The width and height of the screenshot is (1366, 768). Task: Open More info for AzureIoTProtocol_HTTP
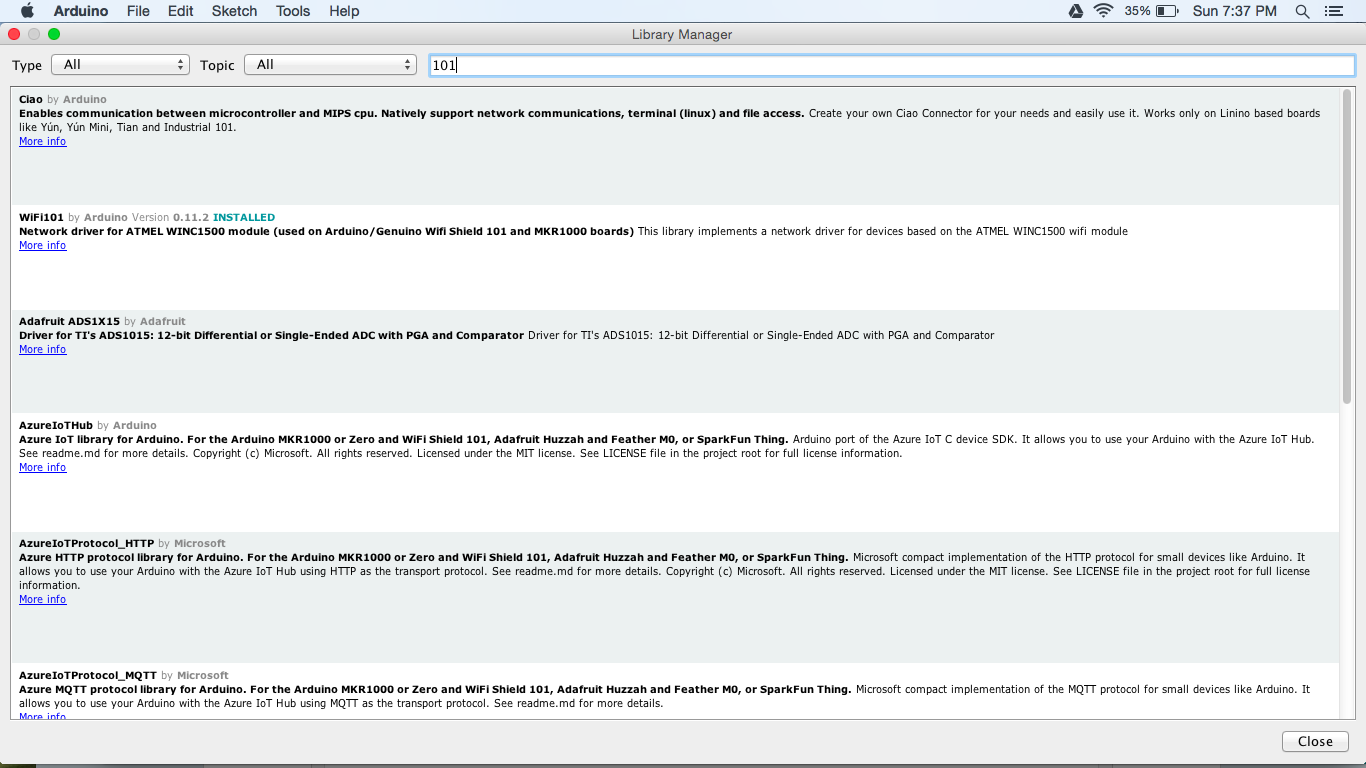pyautogui.click(x=43, y=600)
